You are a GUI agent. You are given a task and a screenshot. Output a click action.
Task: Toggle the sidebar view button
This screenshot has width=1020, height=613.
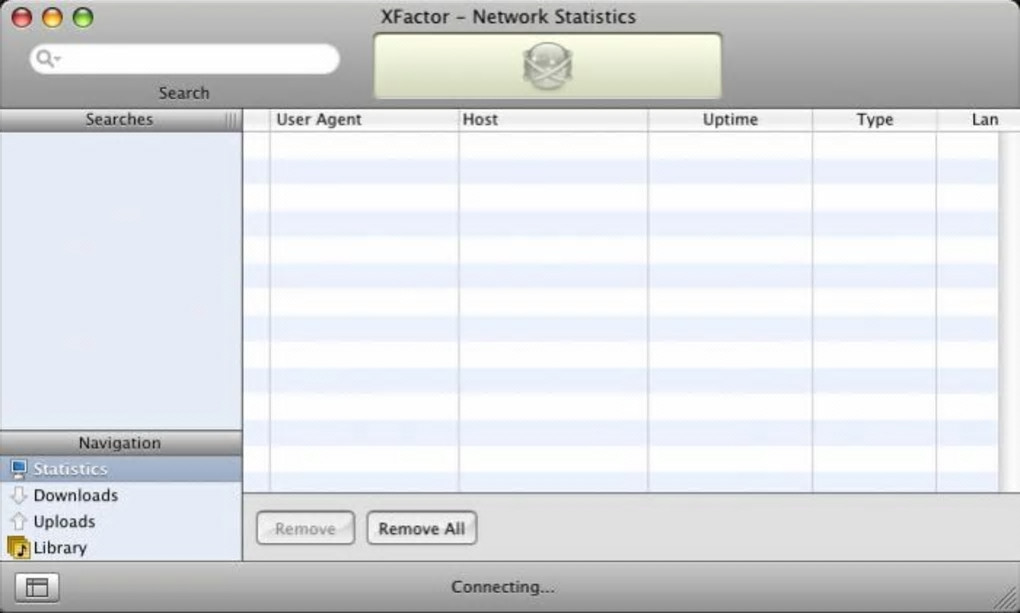click(x=36, y=587)
